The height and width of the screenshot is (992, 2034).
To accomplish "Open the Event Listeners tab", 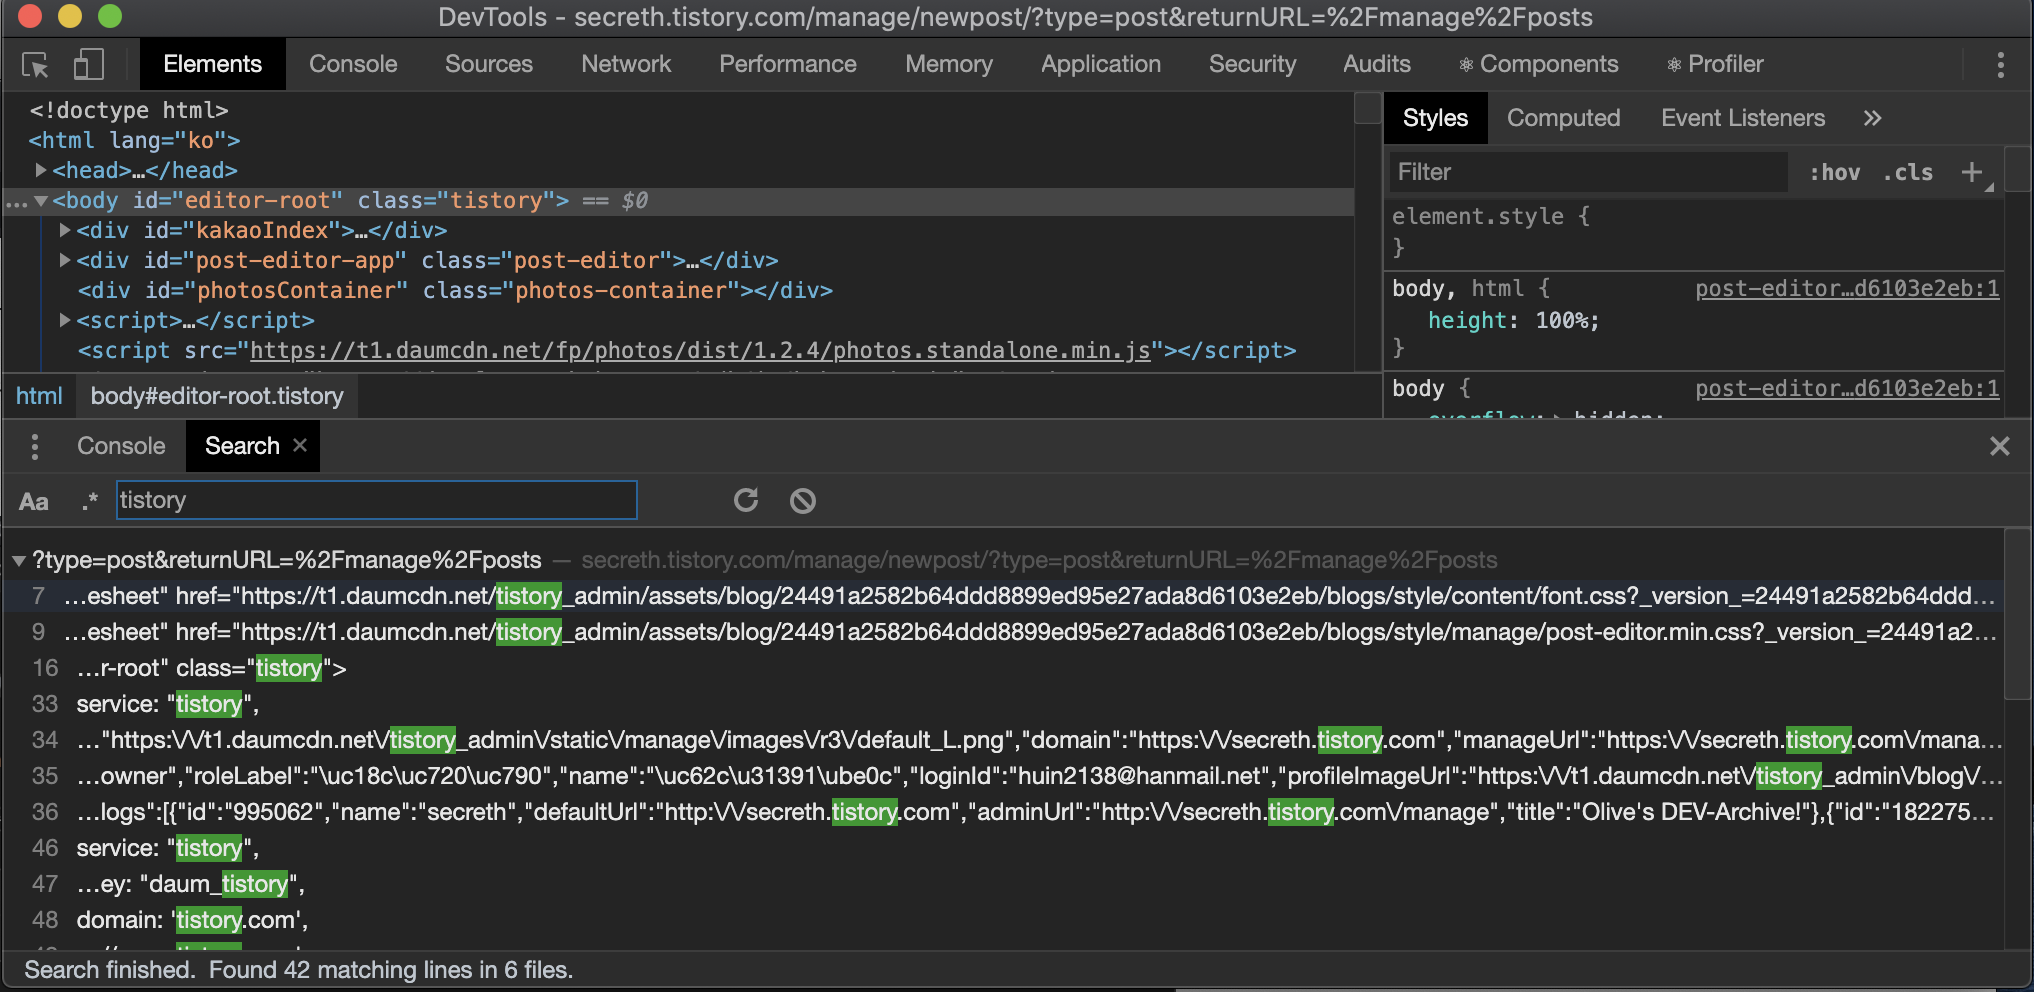I will coord(1743,118).
